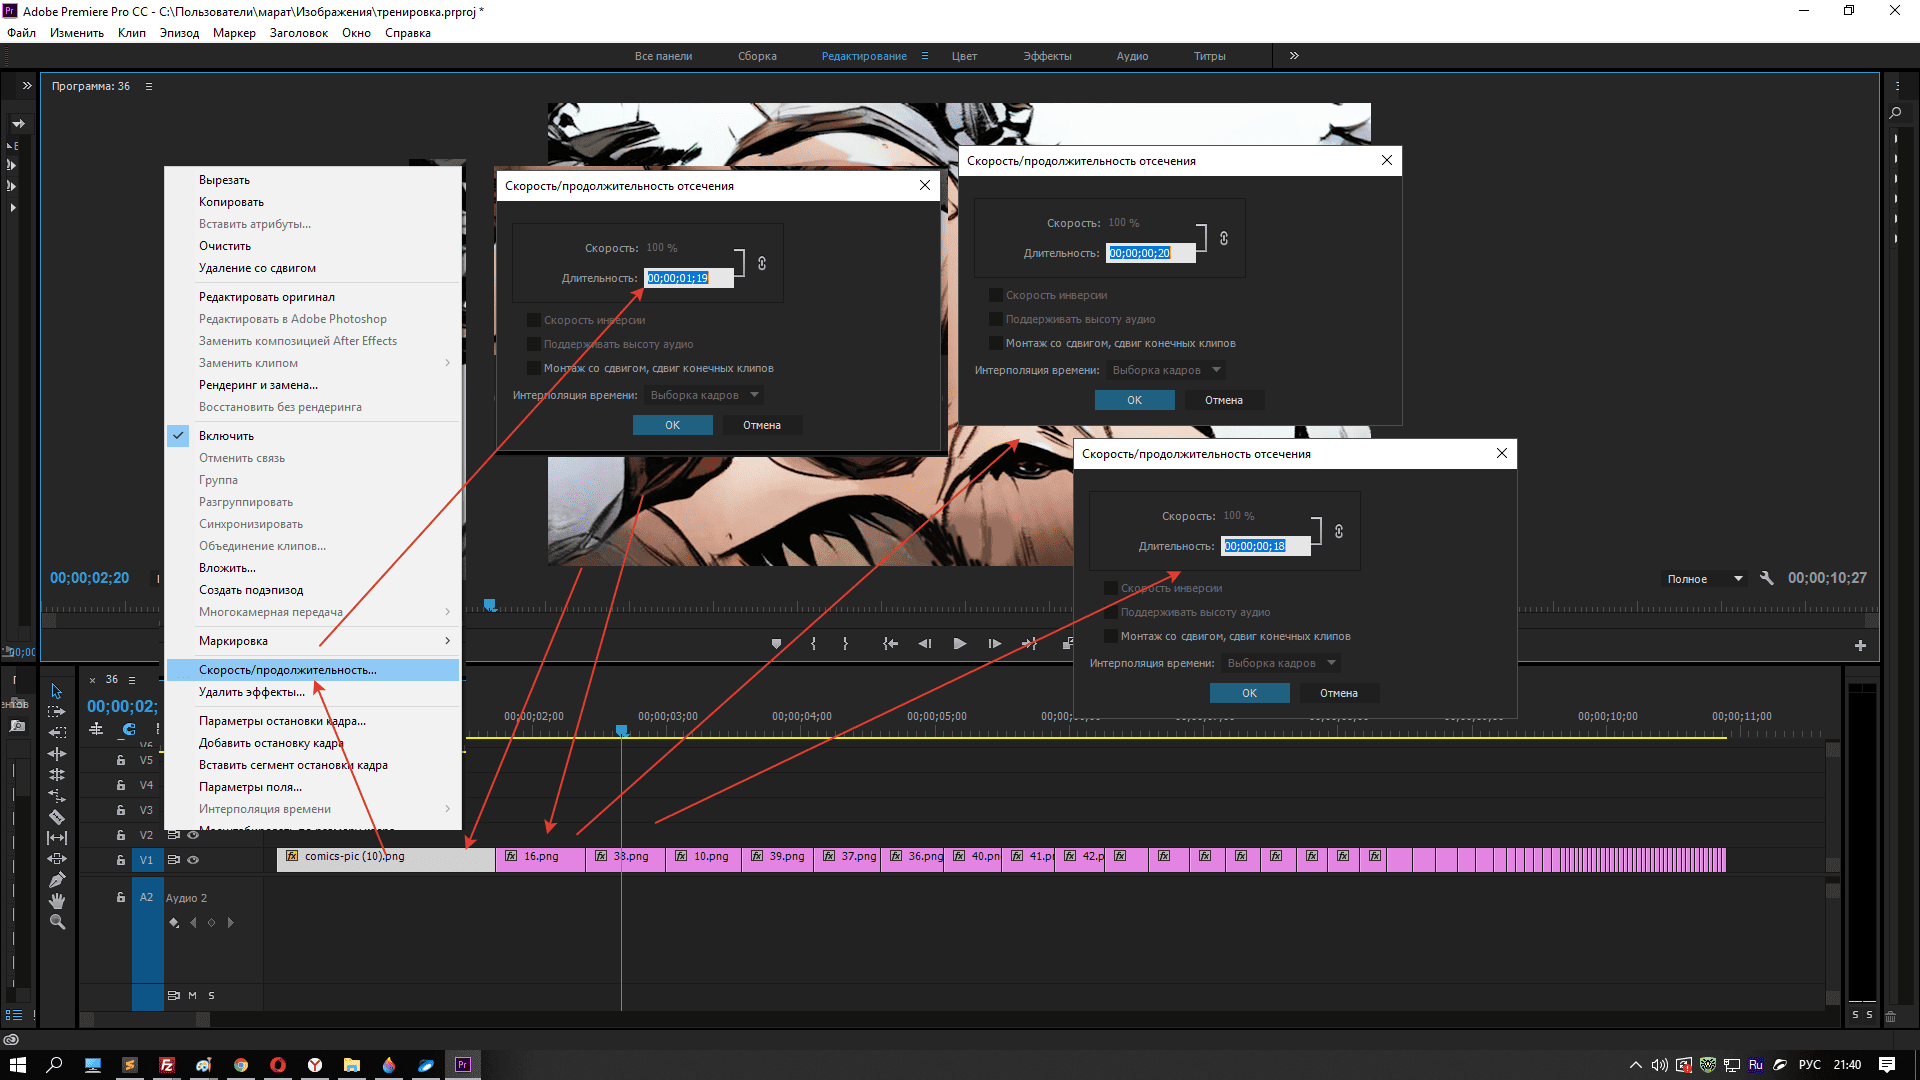
Task: Switch to the Эффекты workspace tab
Action: 1047,56
